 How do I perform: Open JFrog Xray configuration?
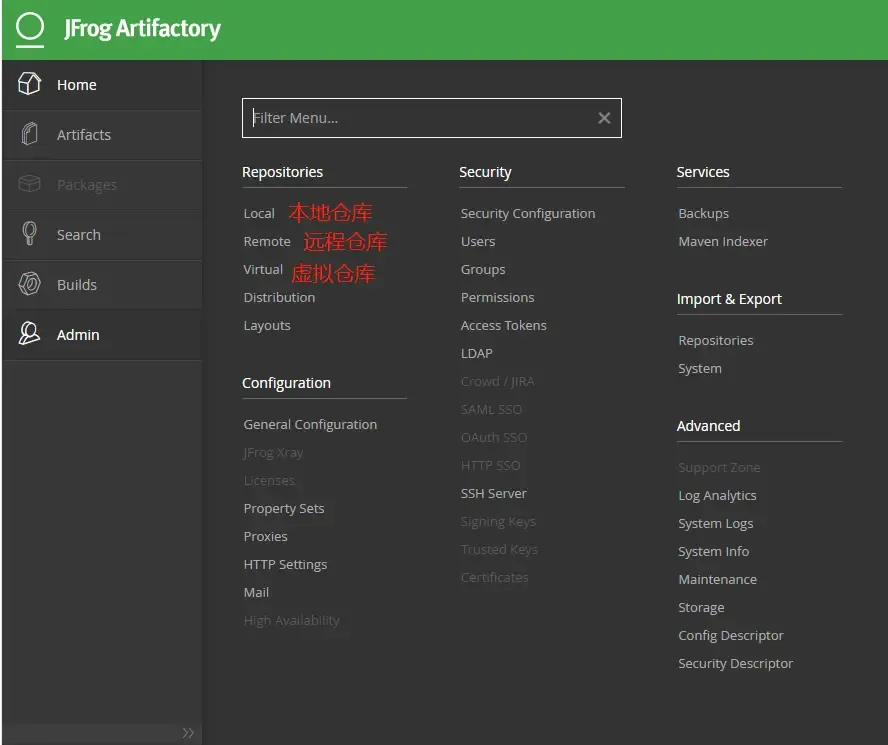pyautogui.click(x=273, y=453)
